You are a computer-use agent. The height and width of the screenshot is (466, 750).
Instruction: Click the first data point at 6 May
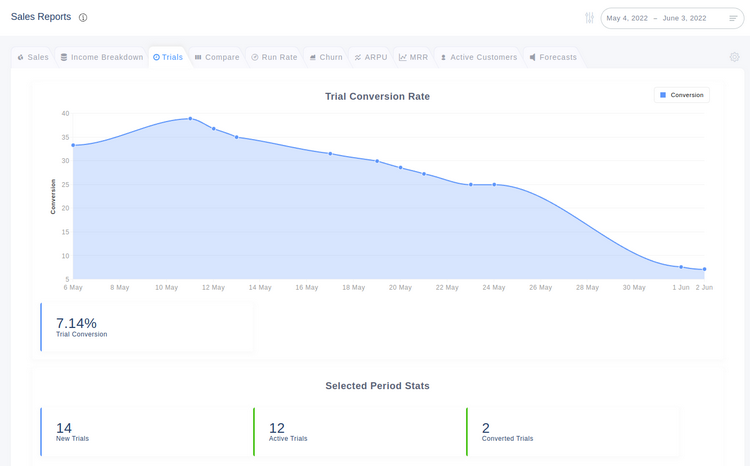(73, 145)
